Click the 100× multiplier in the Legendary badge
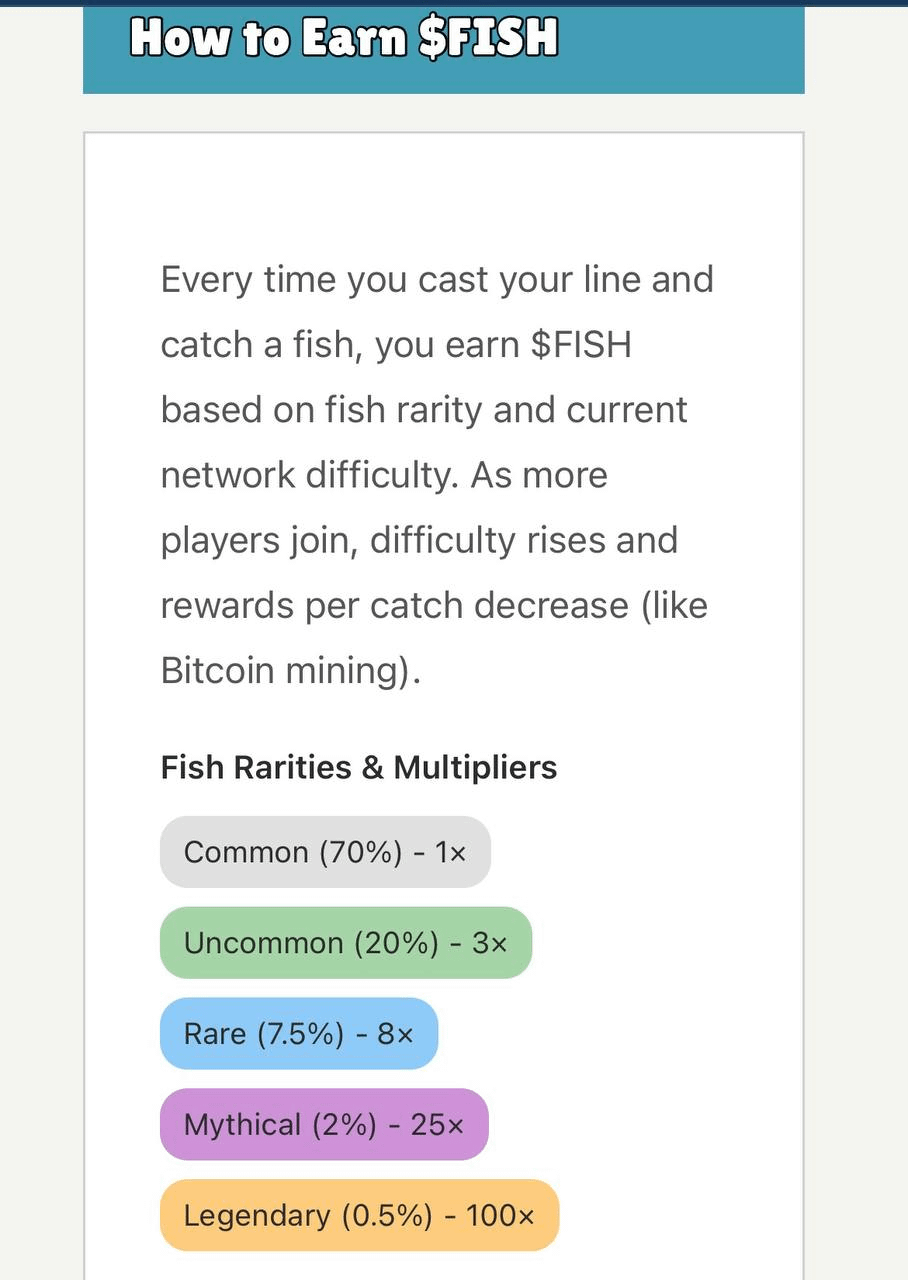908x1280 pixels. [x=500, y=1216]
